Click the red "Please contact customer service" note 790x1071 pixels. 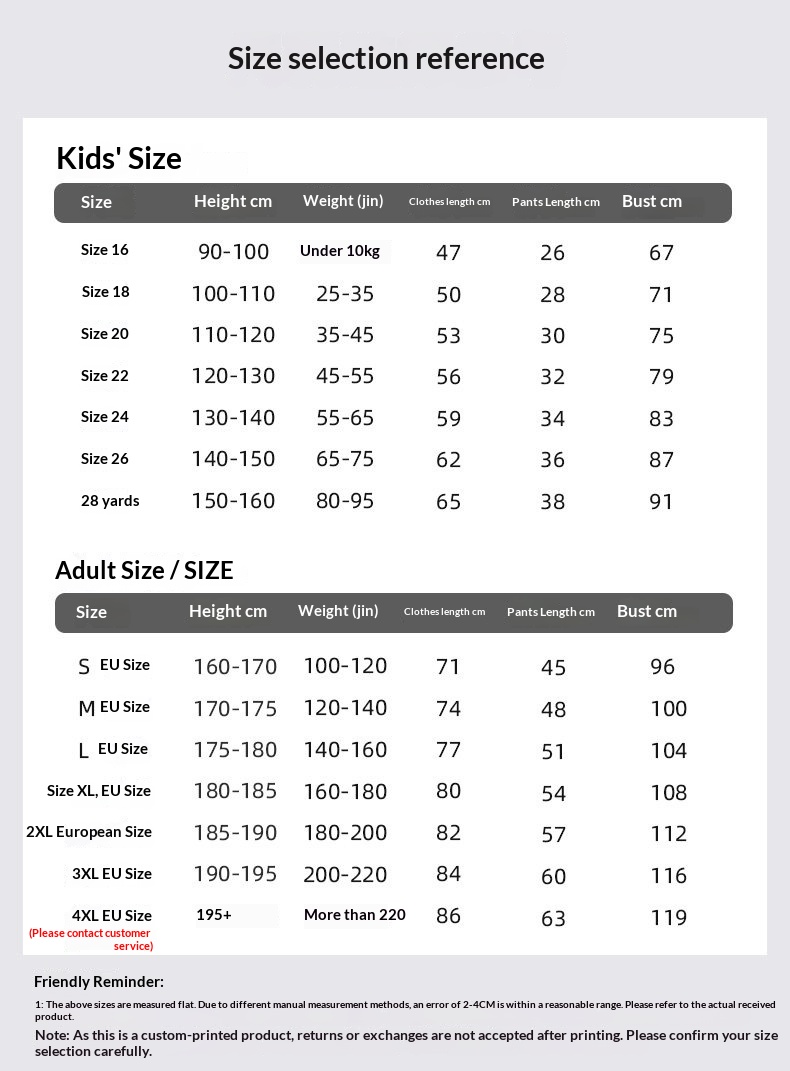click(x=91, y=939)
